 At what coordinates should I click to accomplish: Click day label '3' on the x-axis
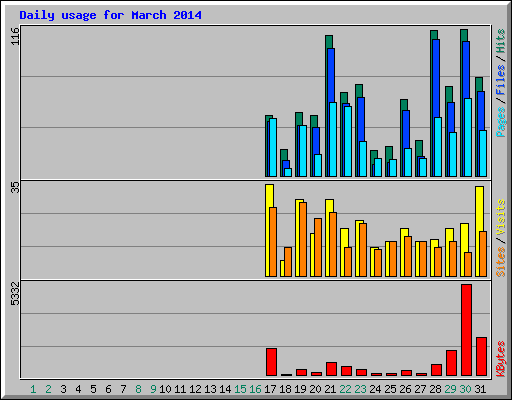pos(63,389)
